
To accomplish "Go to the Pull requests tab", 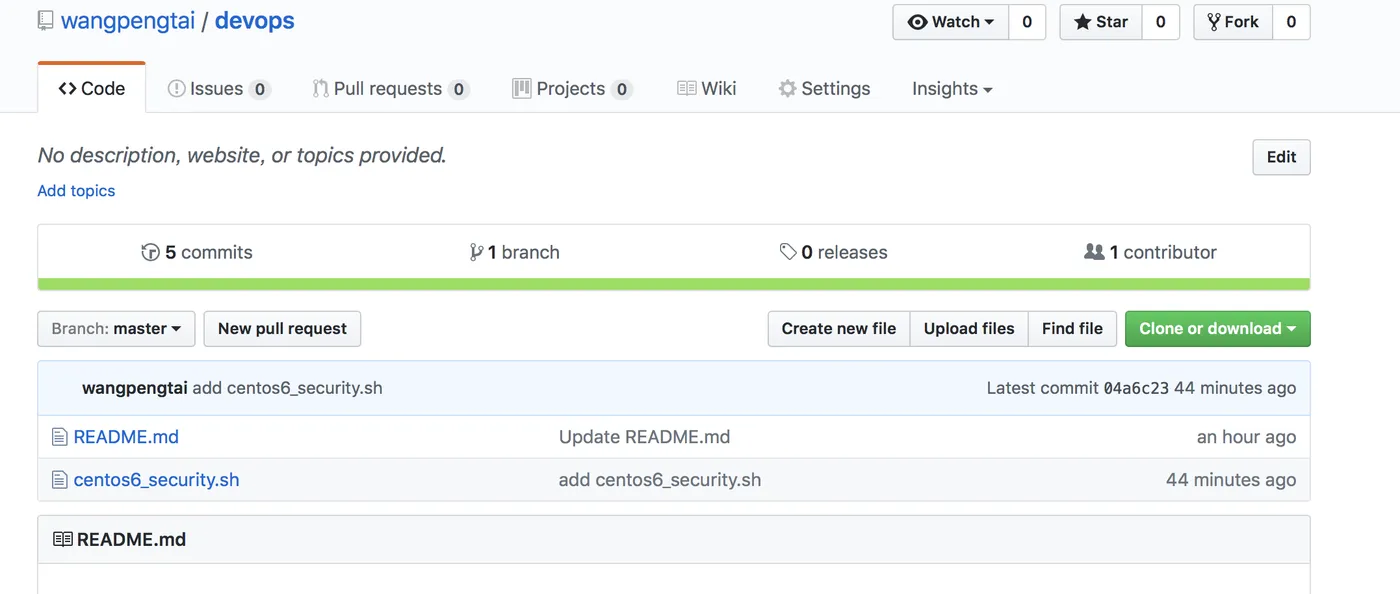I will [391, 89].
